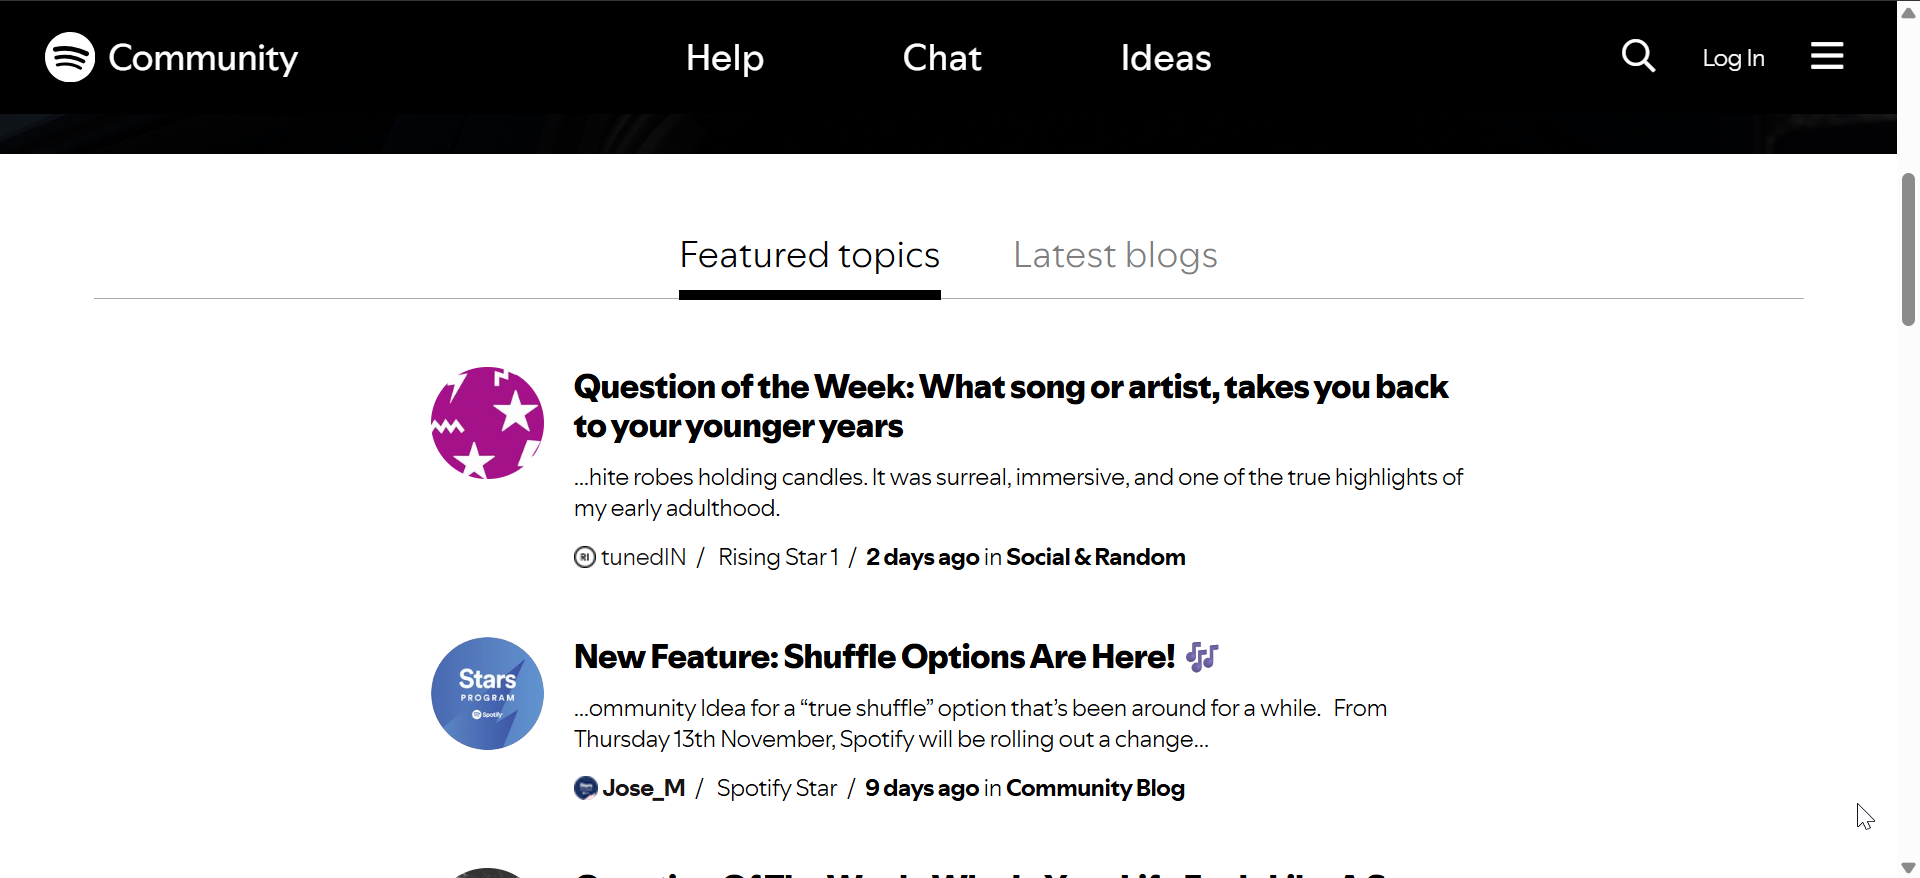Screen dimensions: 1920x878
Task: Switch to the Latest blogs tab
Action: tap(1114, 256)
